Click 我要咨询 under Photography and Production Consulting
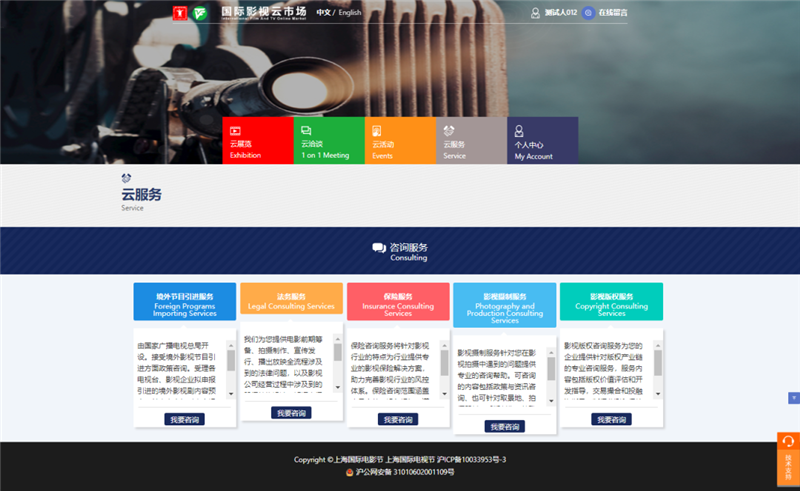Viewport: 800px width, 491px height. tap(504, 426)
